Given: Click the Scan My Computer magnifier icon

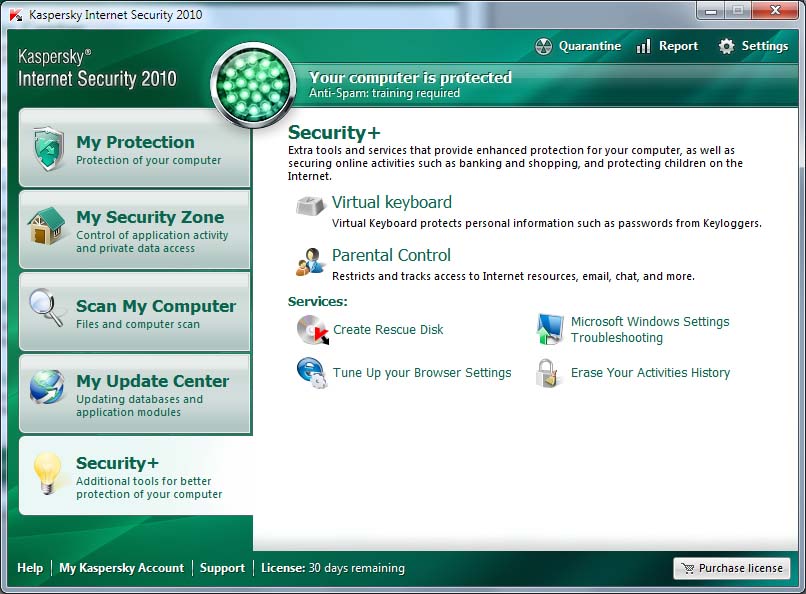Looking at the screenshot, I should [46, 307].
